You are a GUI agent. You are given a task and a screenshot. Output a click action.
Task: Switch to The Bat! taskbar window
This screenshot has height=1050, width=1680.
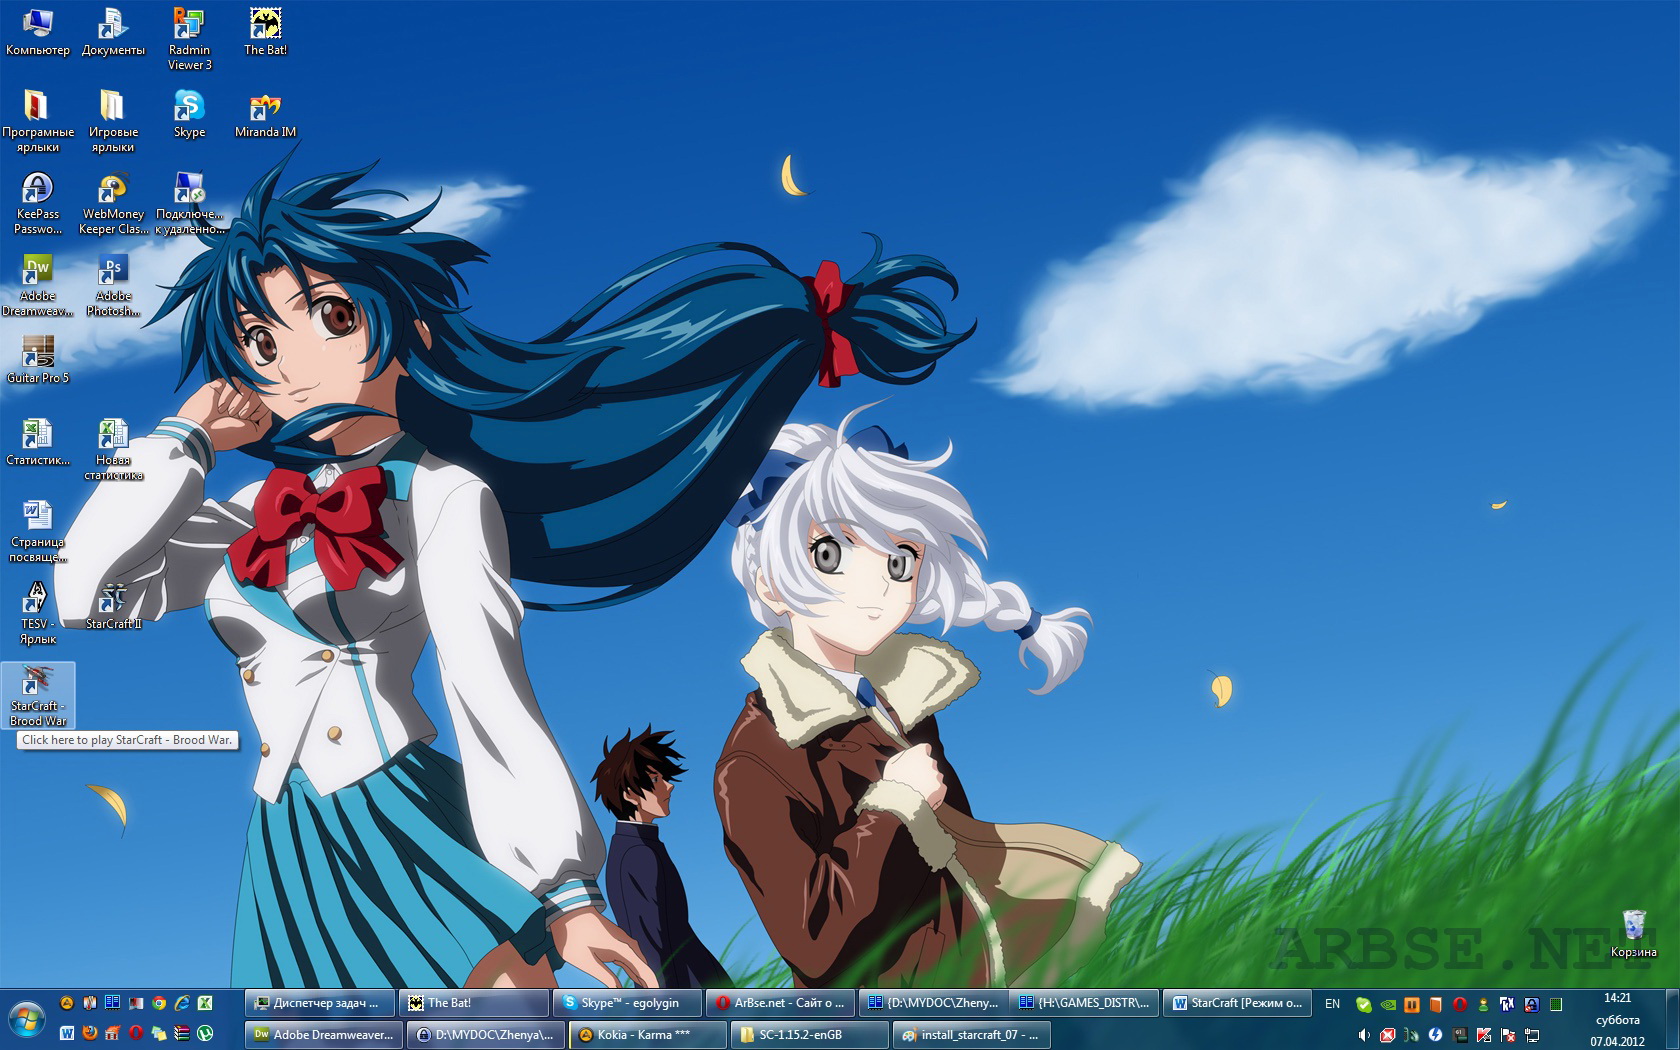(474, 1003)
